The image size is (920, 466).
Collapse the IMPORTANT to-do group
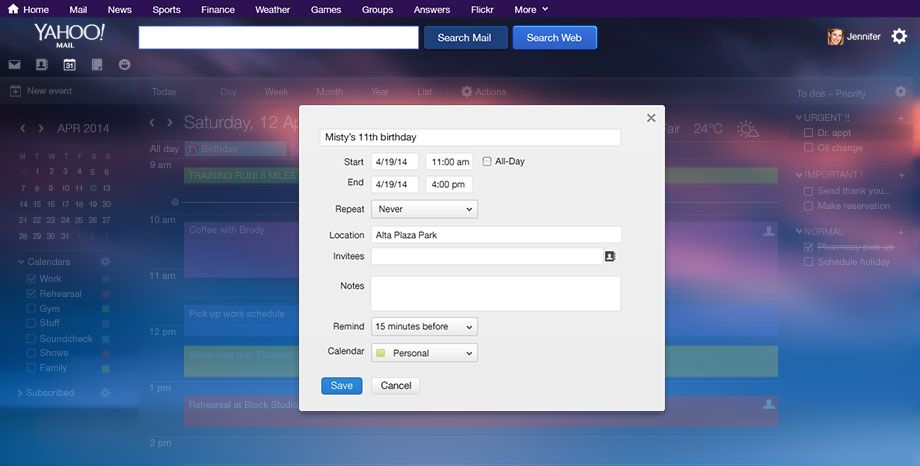point(799,175)
